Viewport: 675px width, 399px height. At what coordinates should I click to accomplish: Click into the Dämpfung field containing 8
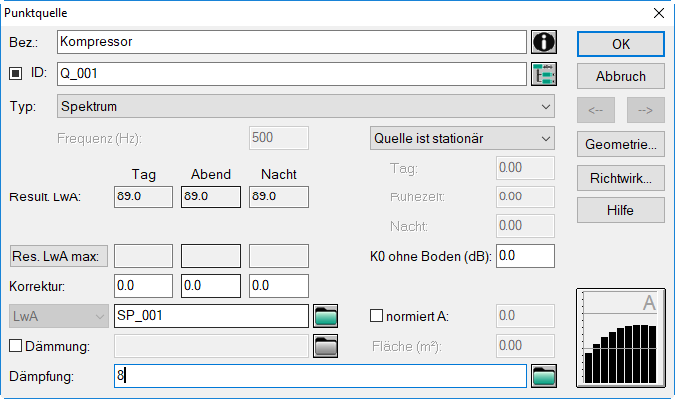click(320, 376)
